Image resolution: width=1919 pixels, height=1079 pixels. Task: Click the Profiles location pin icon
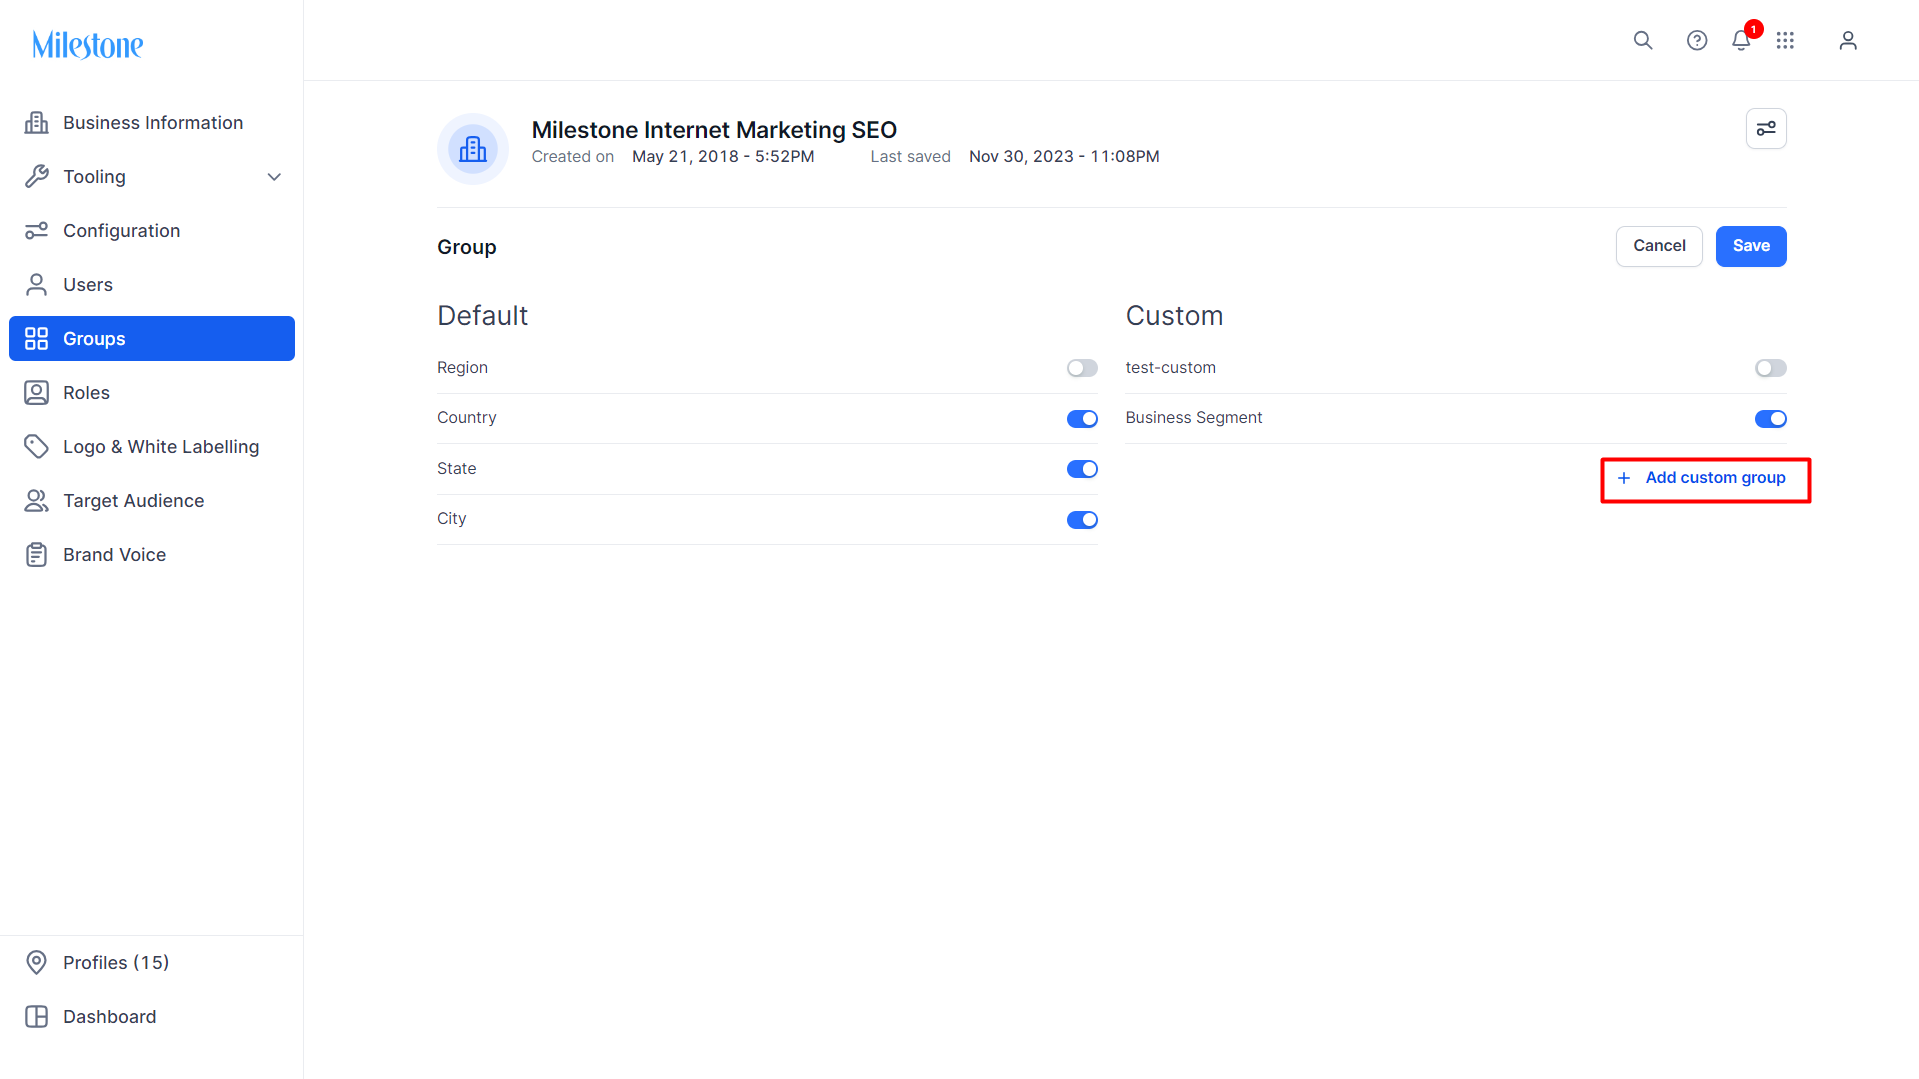tap(37, 963)
